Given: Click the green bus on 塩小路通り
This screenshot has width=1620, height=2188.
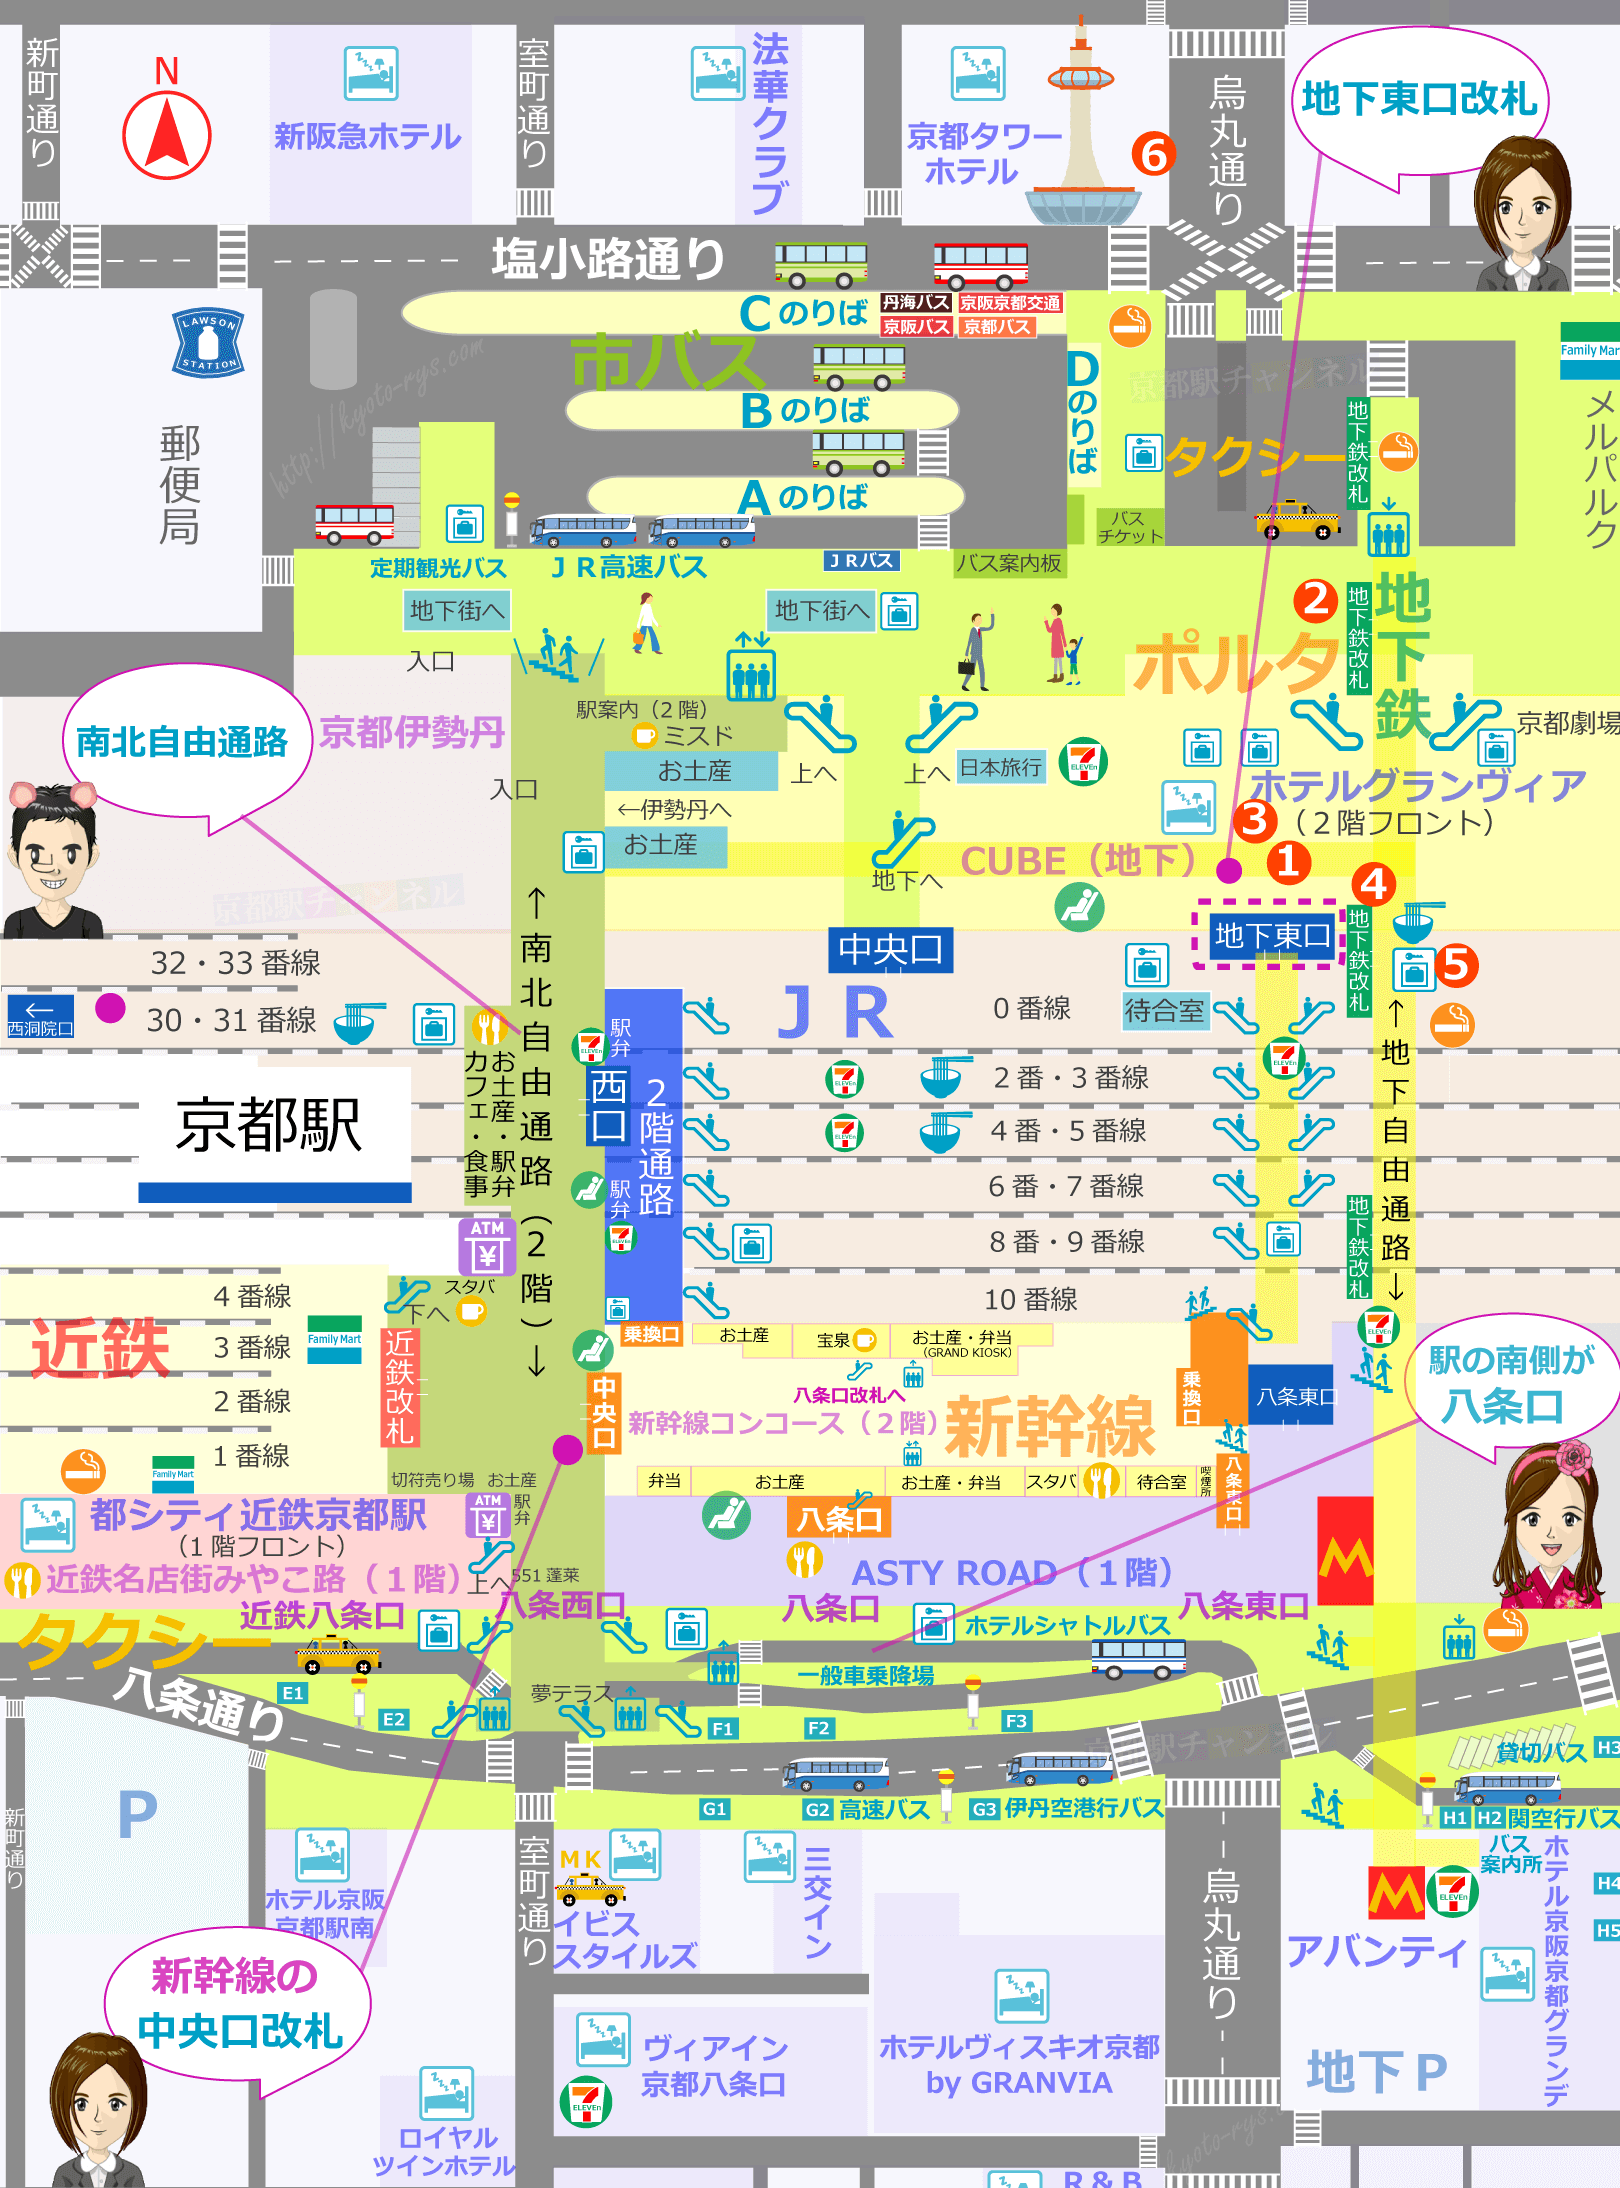Looking at the screenshot, I should [x=821, y=265].
